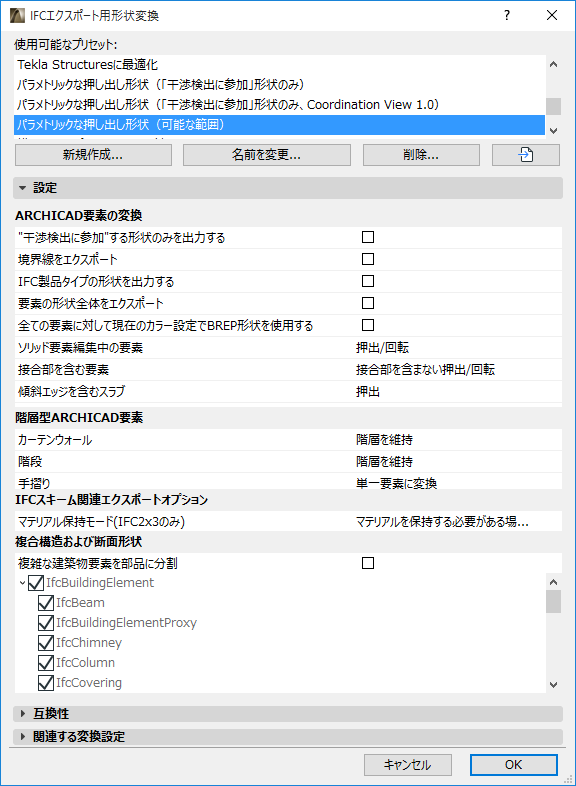Check 複雑な建築物要素を部品に分割 option
This screenshot has height=786, width=576.
[x=368, y=563]
